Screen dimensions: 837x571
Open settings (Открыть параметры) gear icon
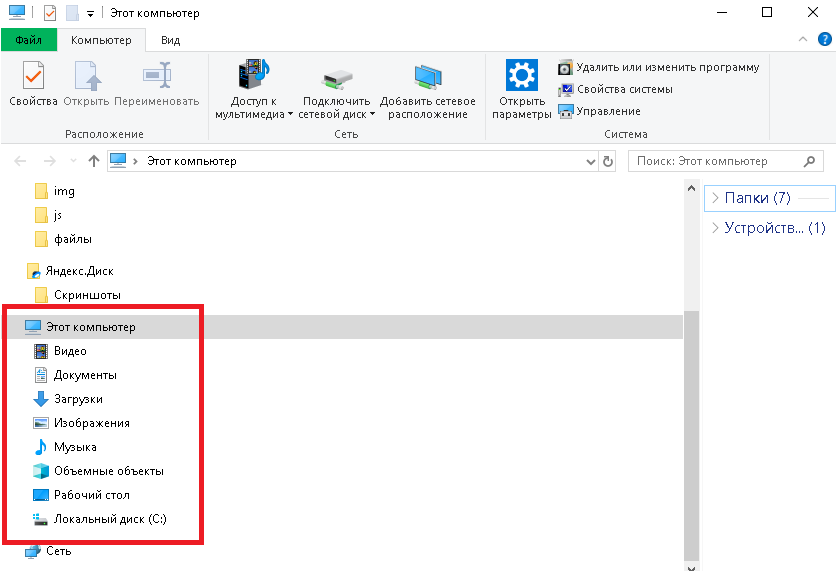pyautogui.click(x=522, y=75)
